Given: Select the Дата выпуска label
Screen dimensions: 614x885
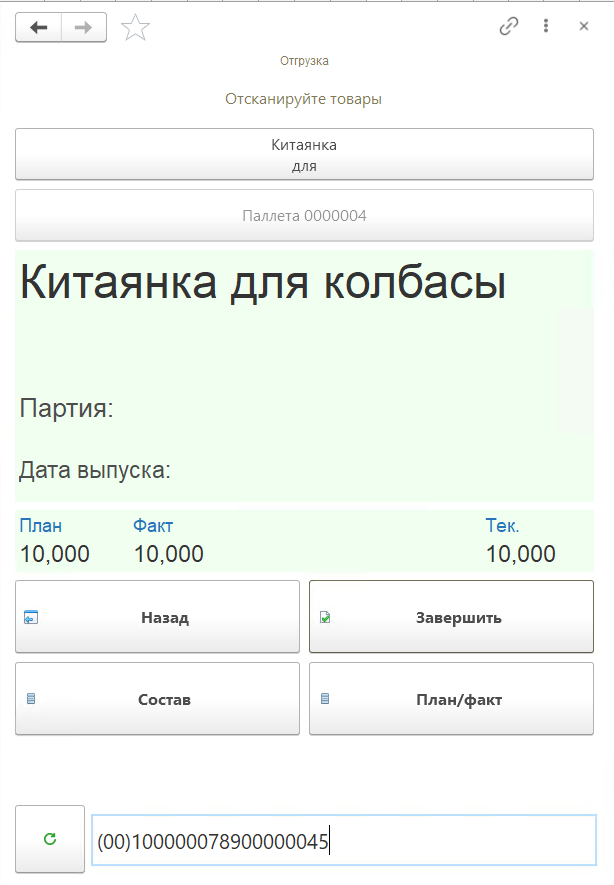Looking at the screenshot, I should [x=95, y=470].
